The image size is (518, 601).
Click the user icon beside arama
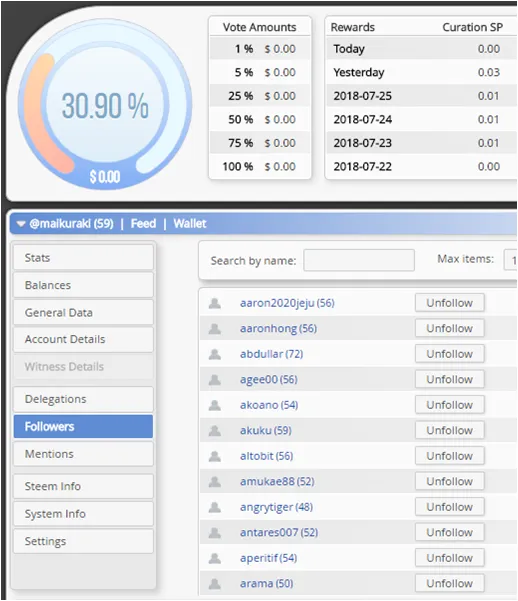click(215, 584)
